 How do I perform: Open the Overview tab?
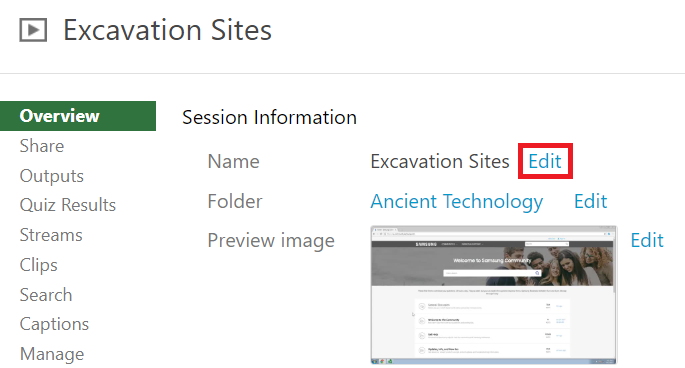tap(78, 116)
